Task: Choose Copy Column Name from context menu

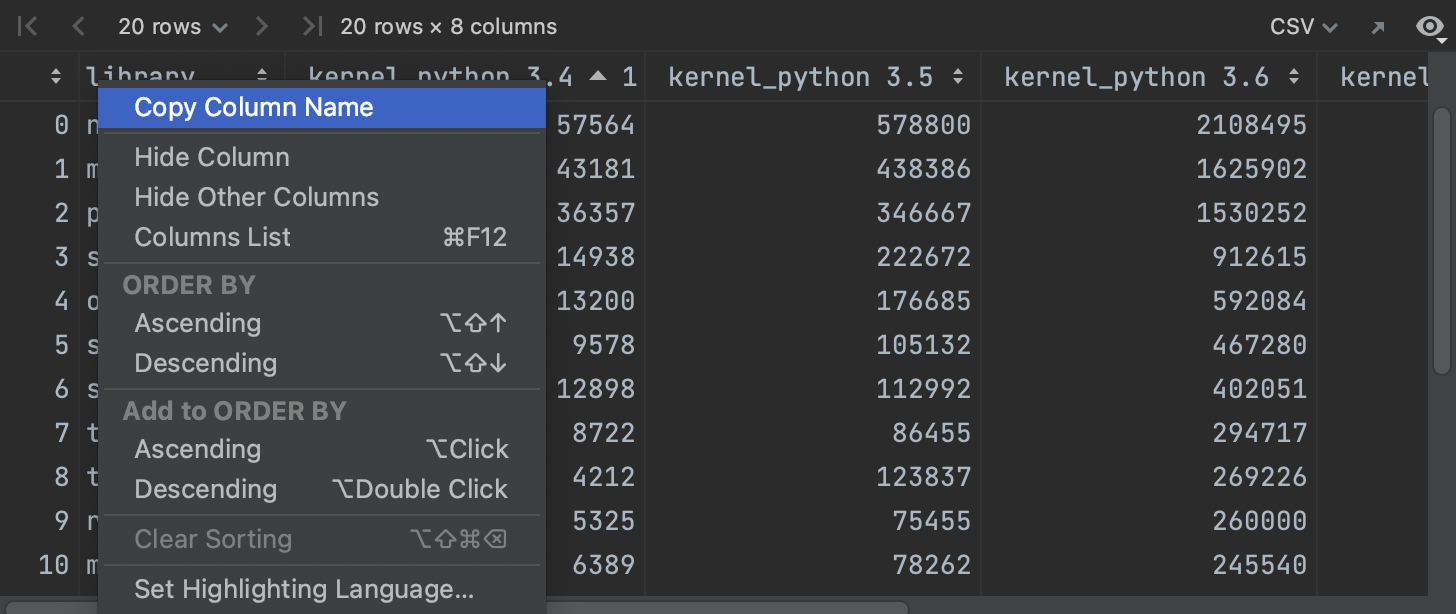Action: pyautogui.click(x=253, y=108)
